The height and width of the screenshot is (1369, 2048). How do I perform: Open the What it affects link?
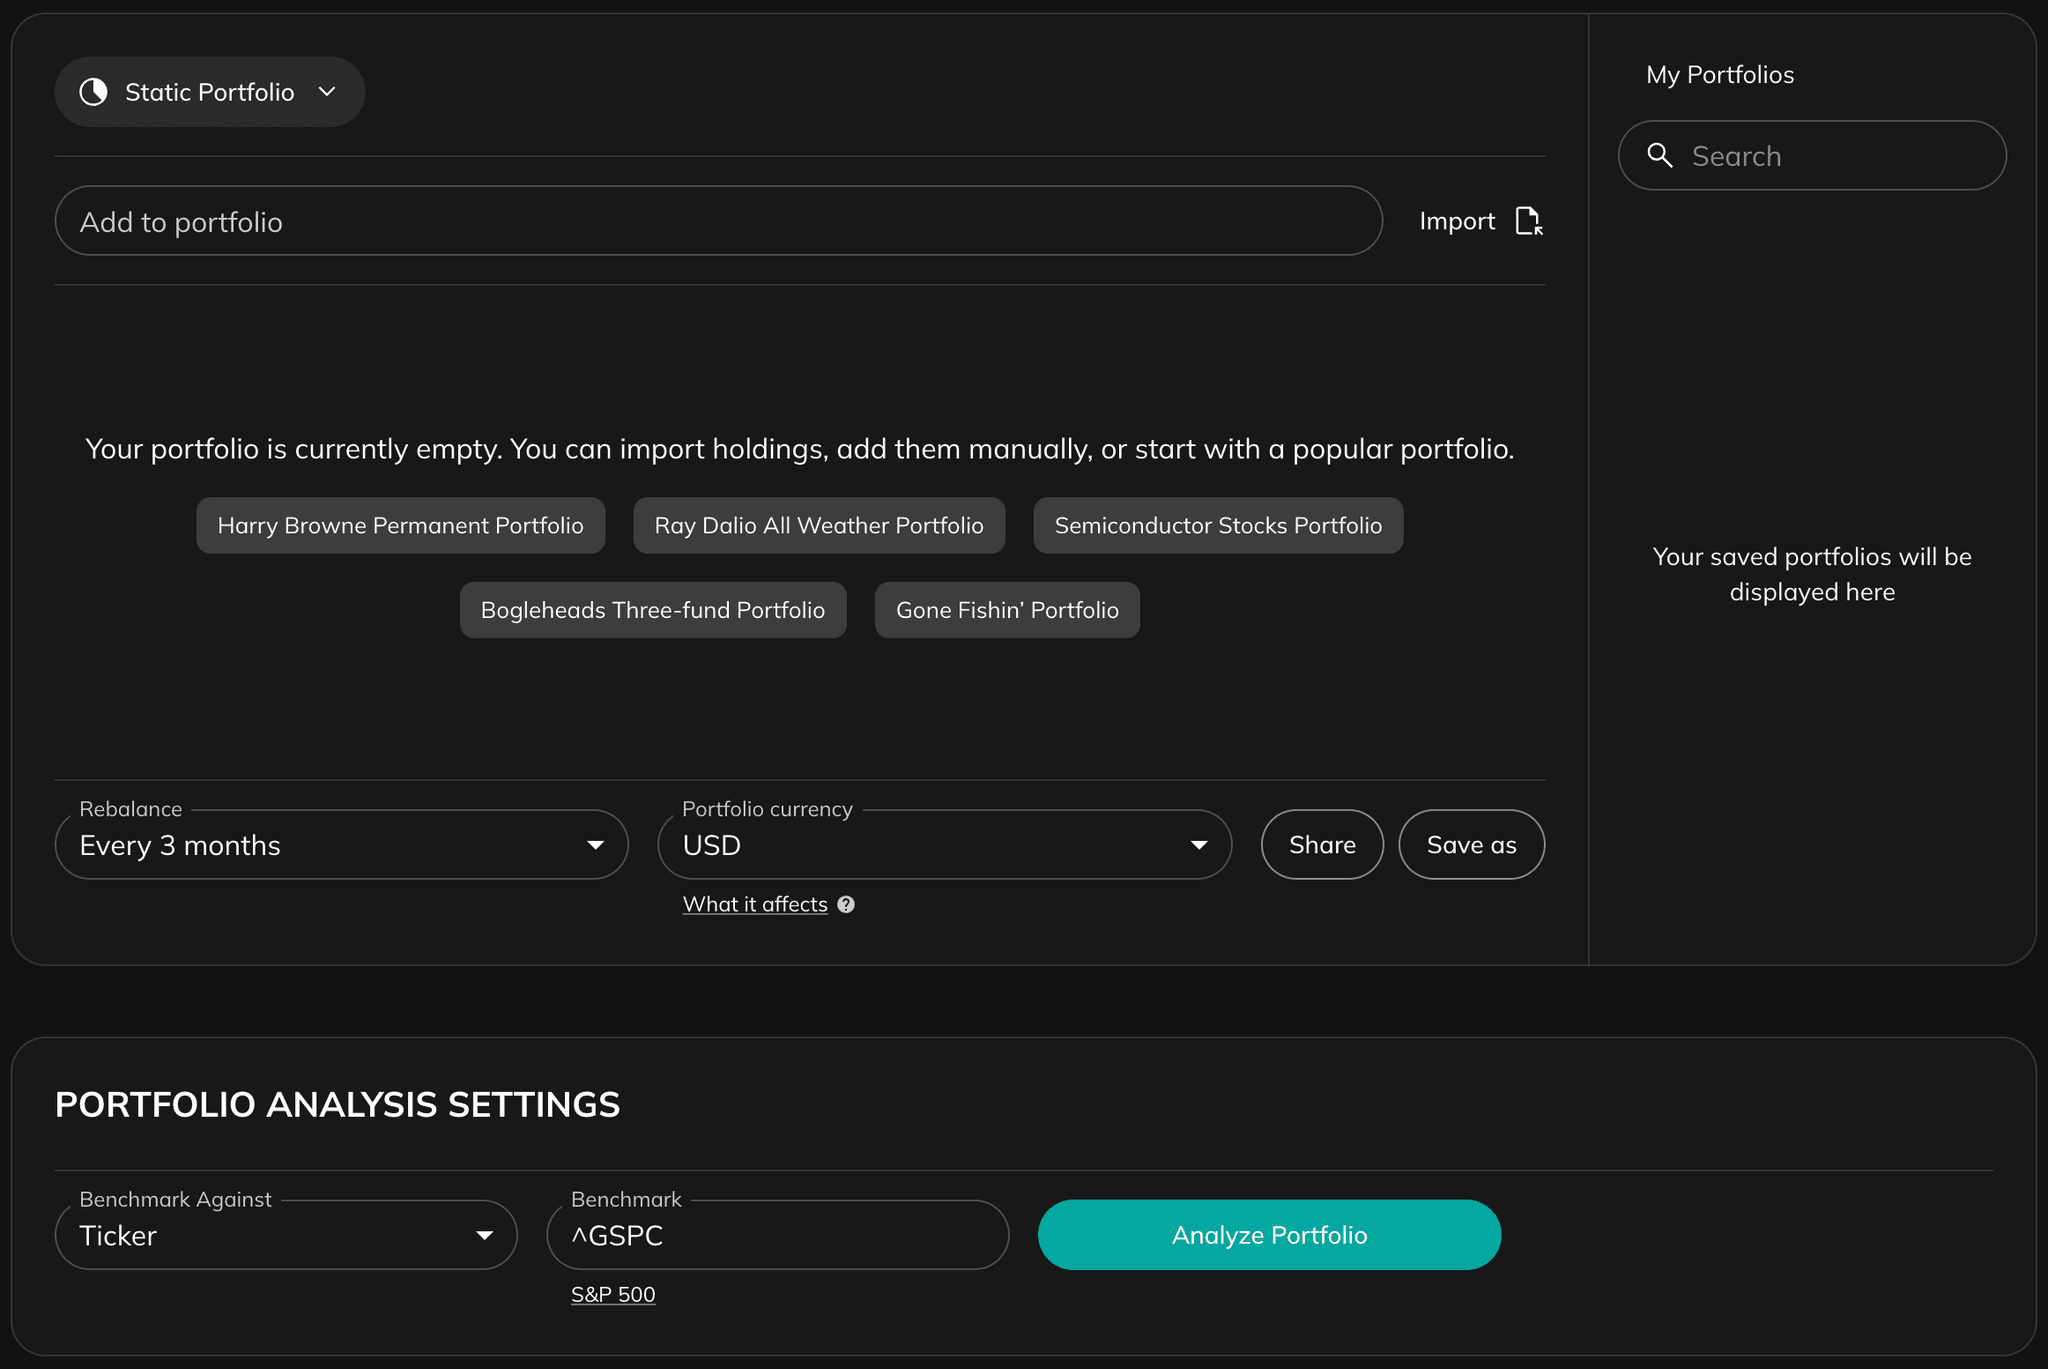point(755,904)
